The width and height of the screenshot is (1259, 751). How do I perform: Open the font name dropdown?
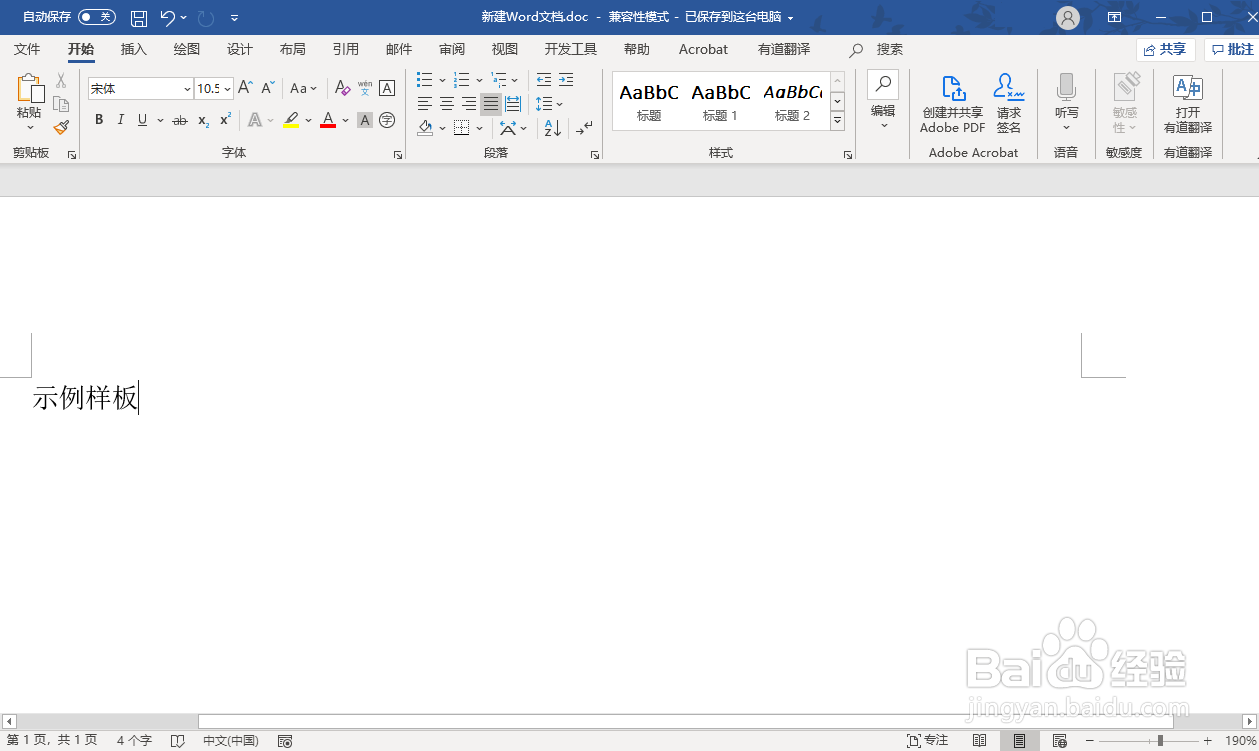(186, 88)
